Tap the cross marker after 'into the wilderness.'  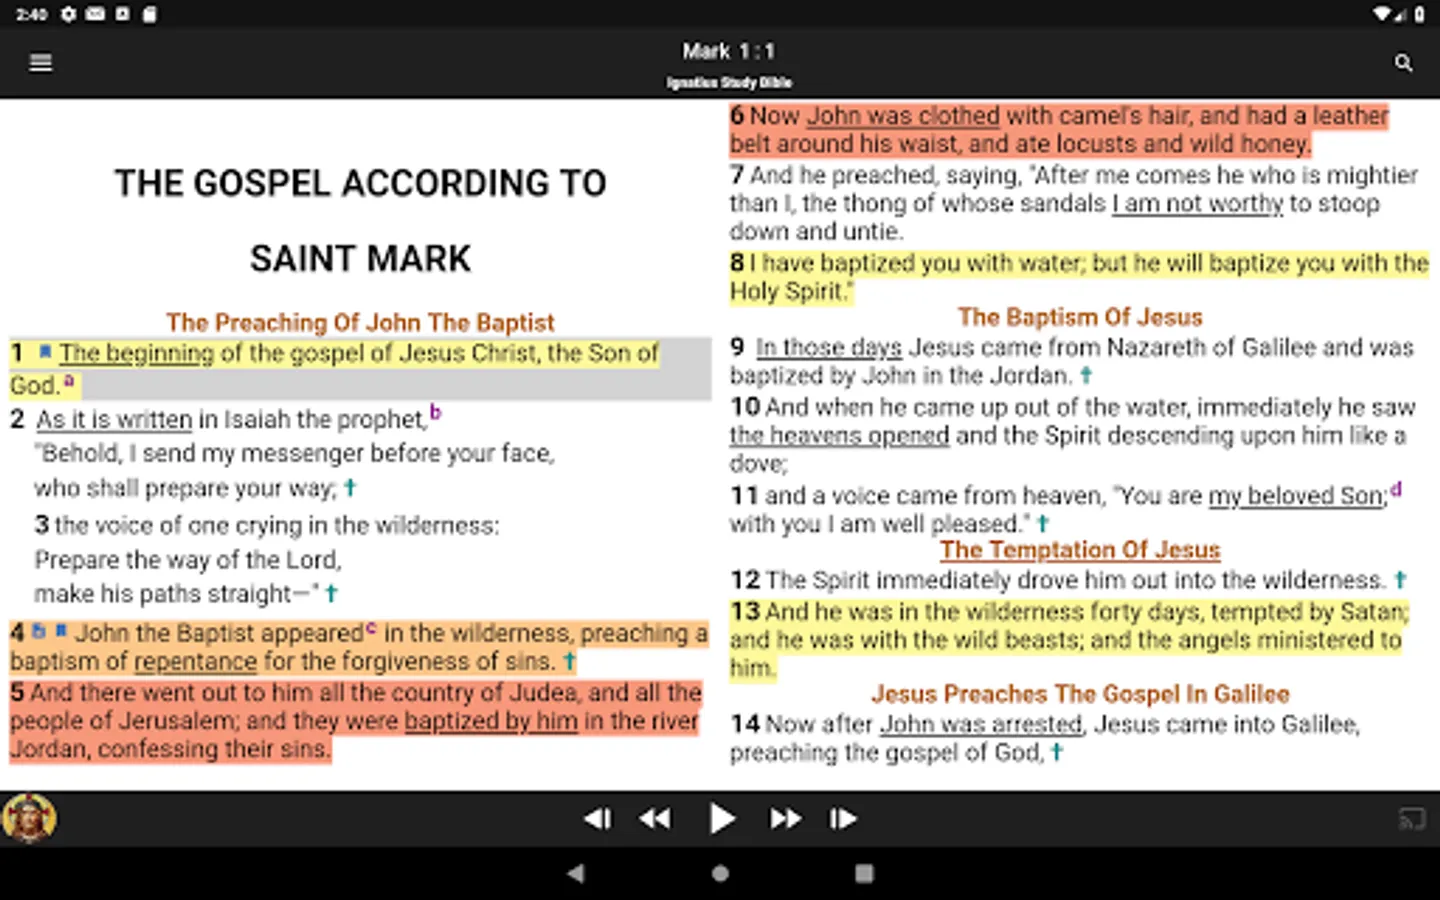(x=1400, y=579)
